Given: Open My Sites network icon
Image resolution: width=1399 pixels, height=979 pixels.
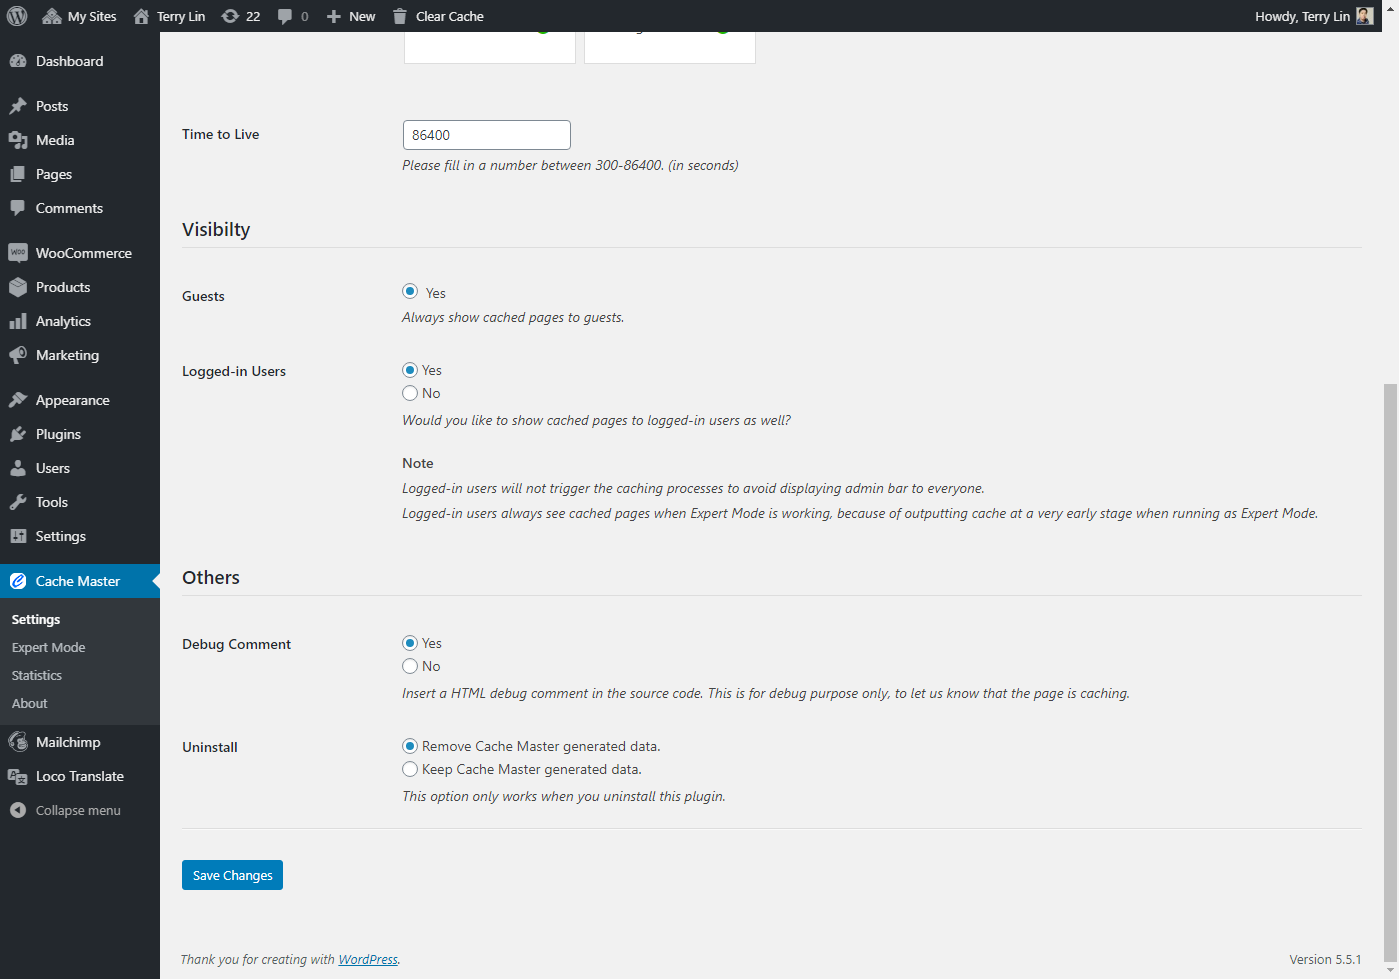Looking at the screenshot, I should pos(52,16).
